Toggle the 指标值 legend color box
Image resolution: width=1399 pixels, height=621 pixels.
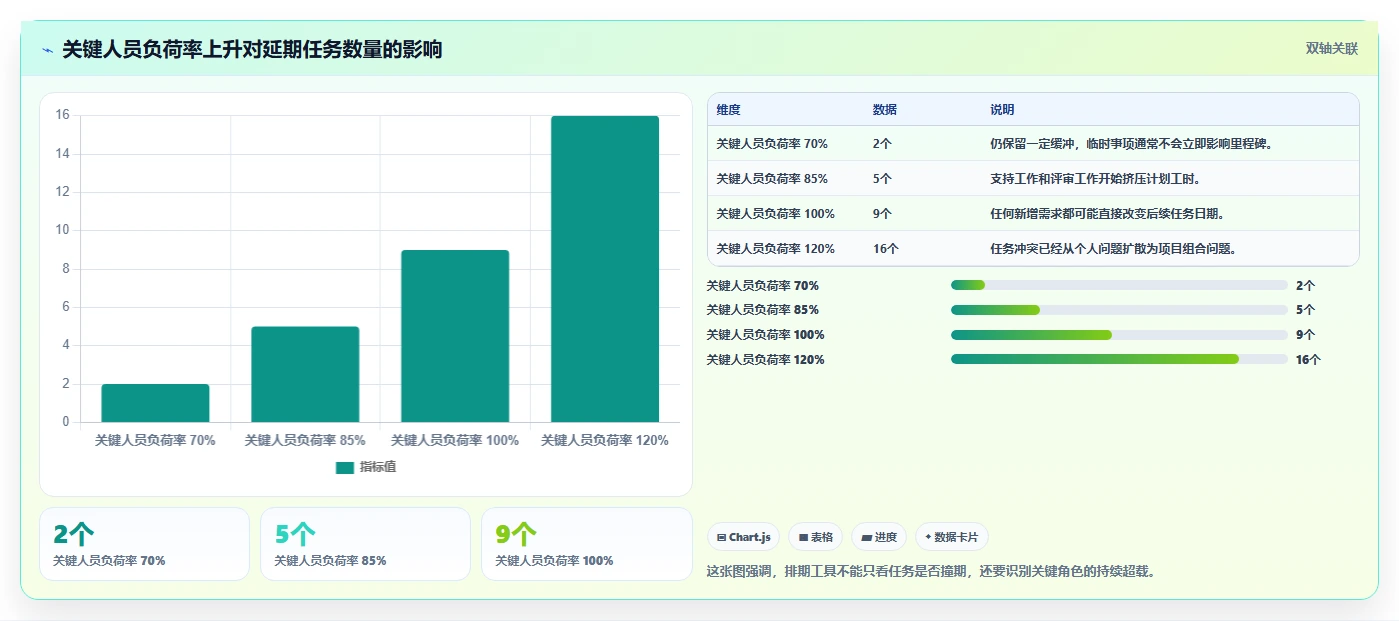(x=345, y=467)
